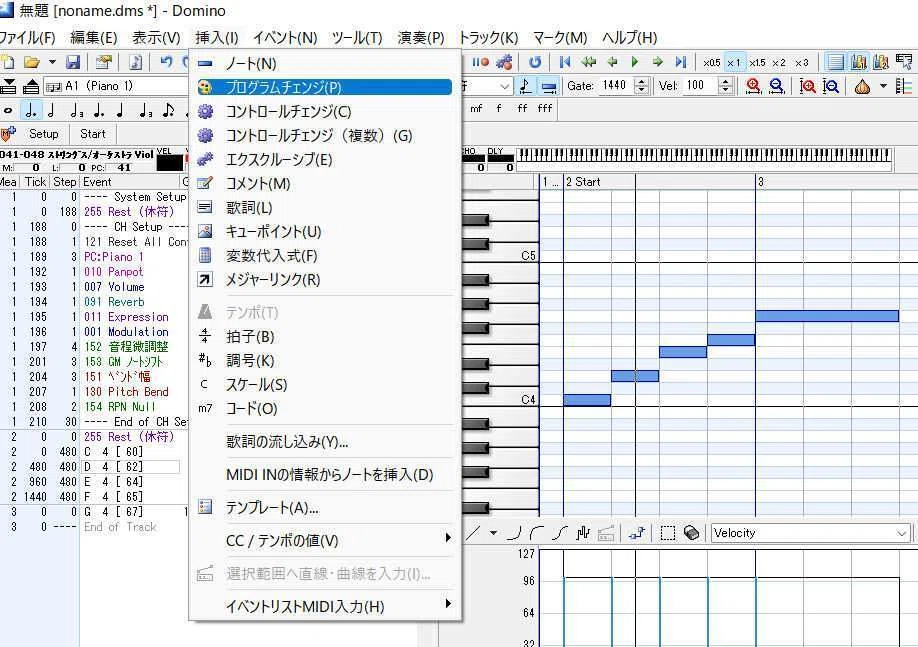Click the New file icon
The width and height of the screenshot is (918, 647).
[x=8, y=62]
